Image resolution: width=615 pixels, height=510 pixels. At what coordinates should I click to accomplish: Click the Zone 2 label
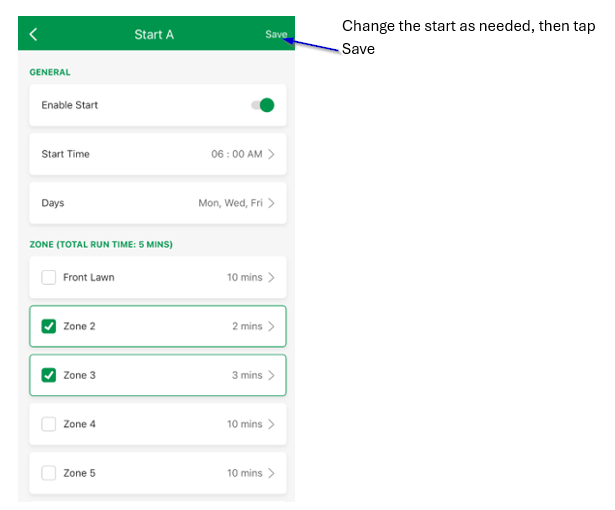pyautogui.click(x=79, y=326)
